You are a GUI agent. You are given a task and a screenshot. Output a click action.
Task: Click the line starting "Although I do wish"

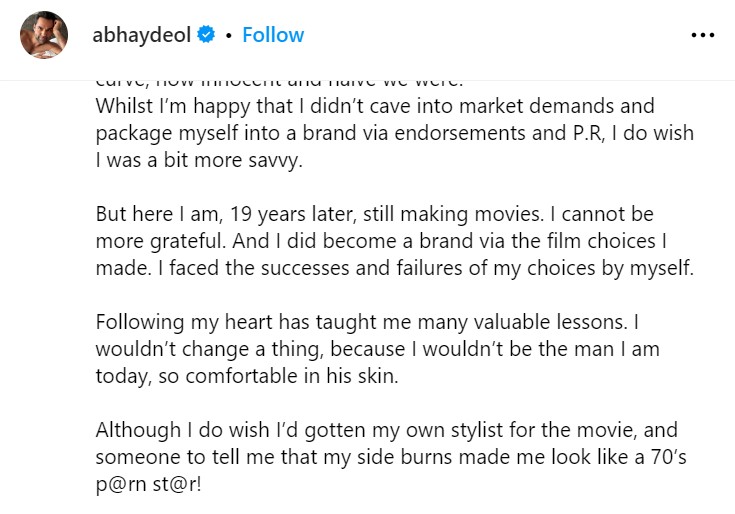pos(386,430)
